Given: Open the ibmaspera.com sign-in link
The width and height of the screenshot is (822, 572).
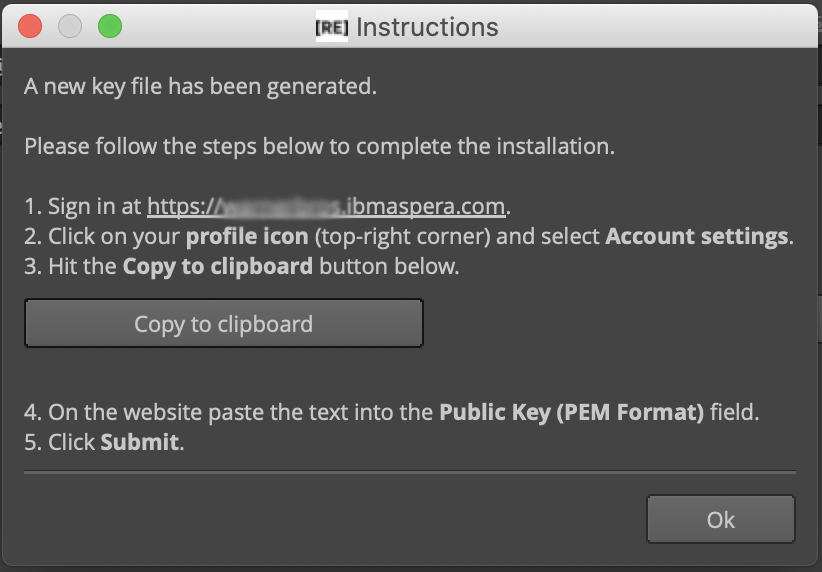Looking at the screenshot, I should pyautogui.click(x=326, y=207).
